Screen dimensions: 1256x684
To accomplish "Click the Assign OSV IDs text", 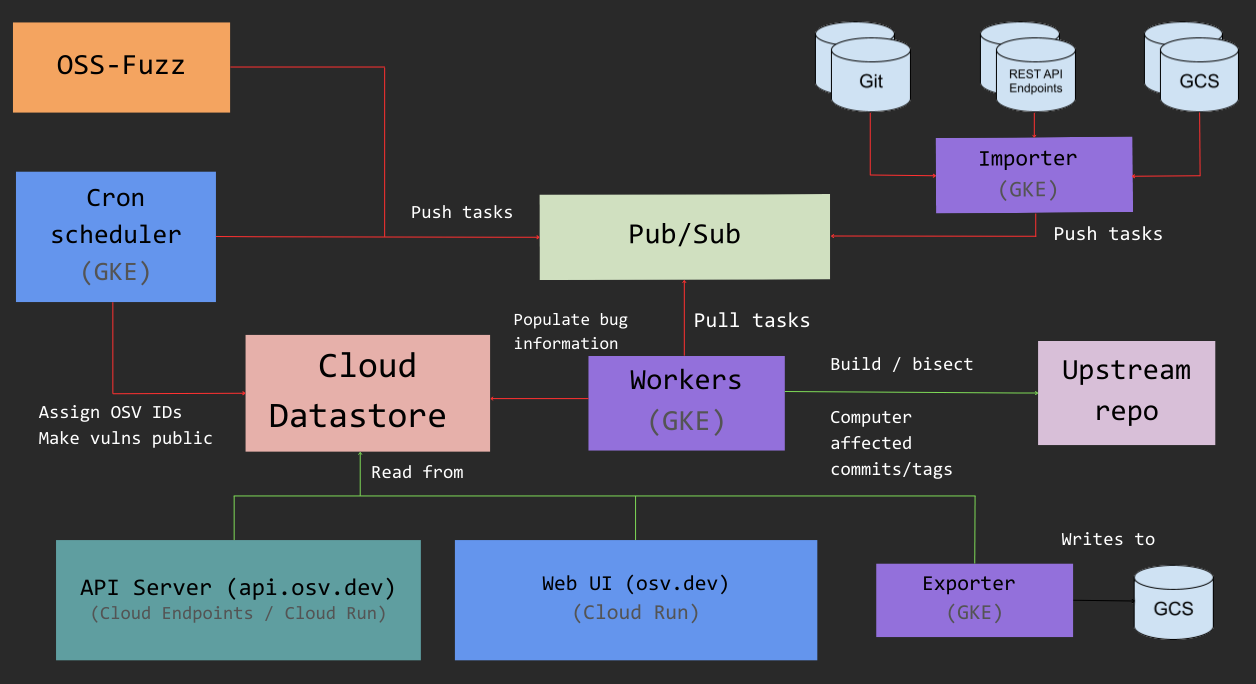I will pos(110,412).
